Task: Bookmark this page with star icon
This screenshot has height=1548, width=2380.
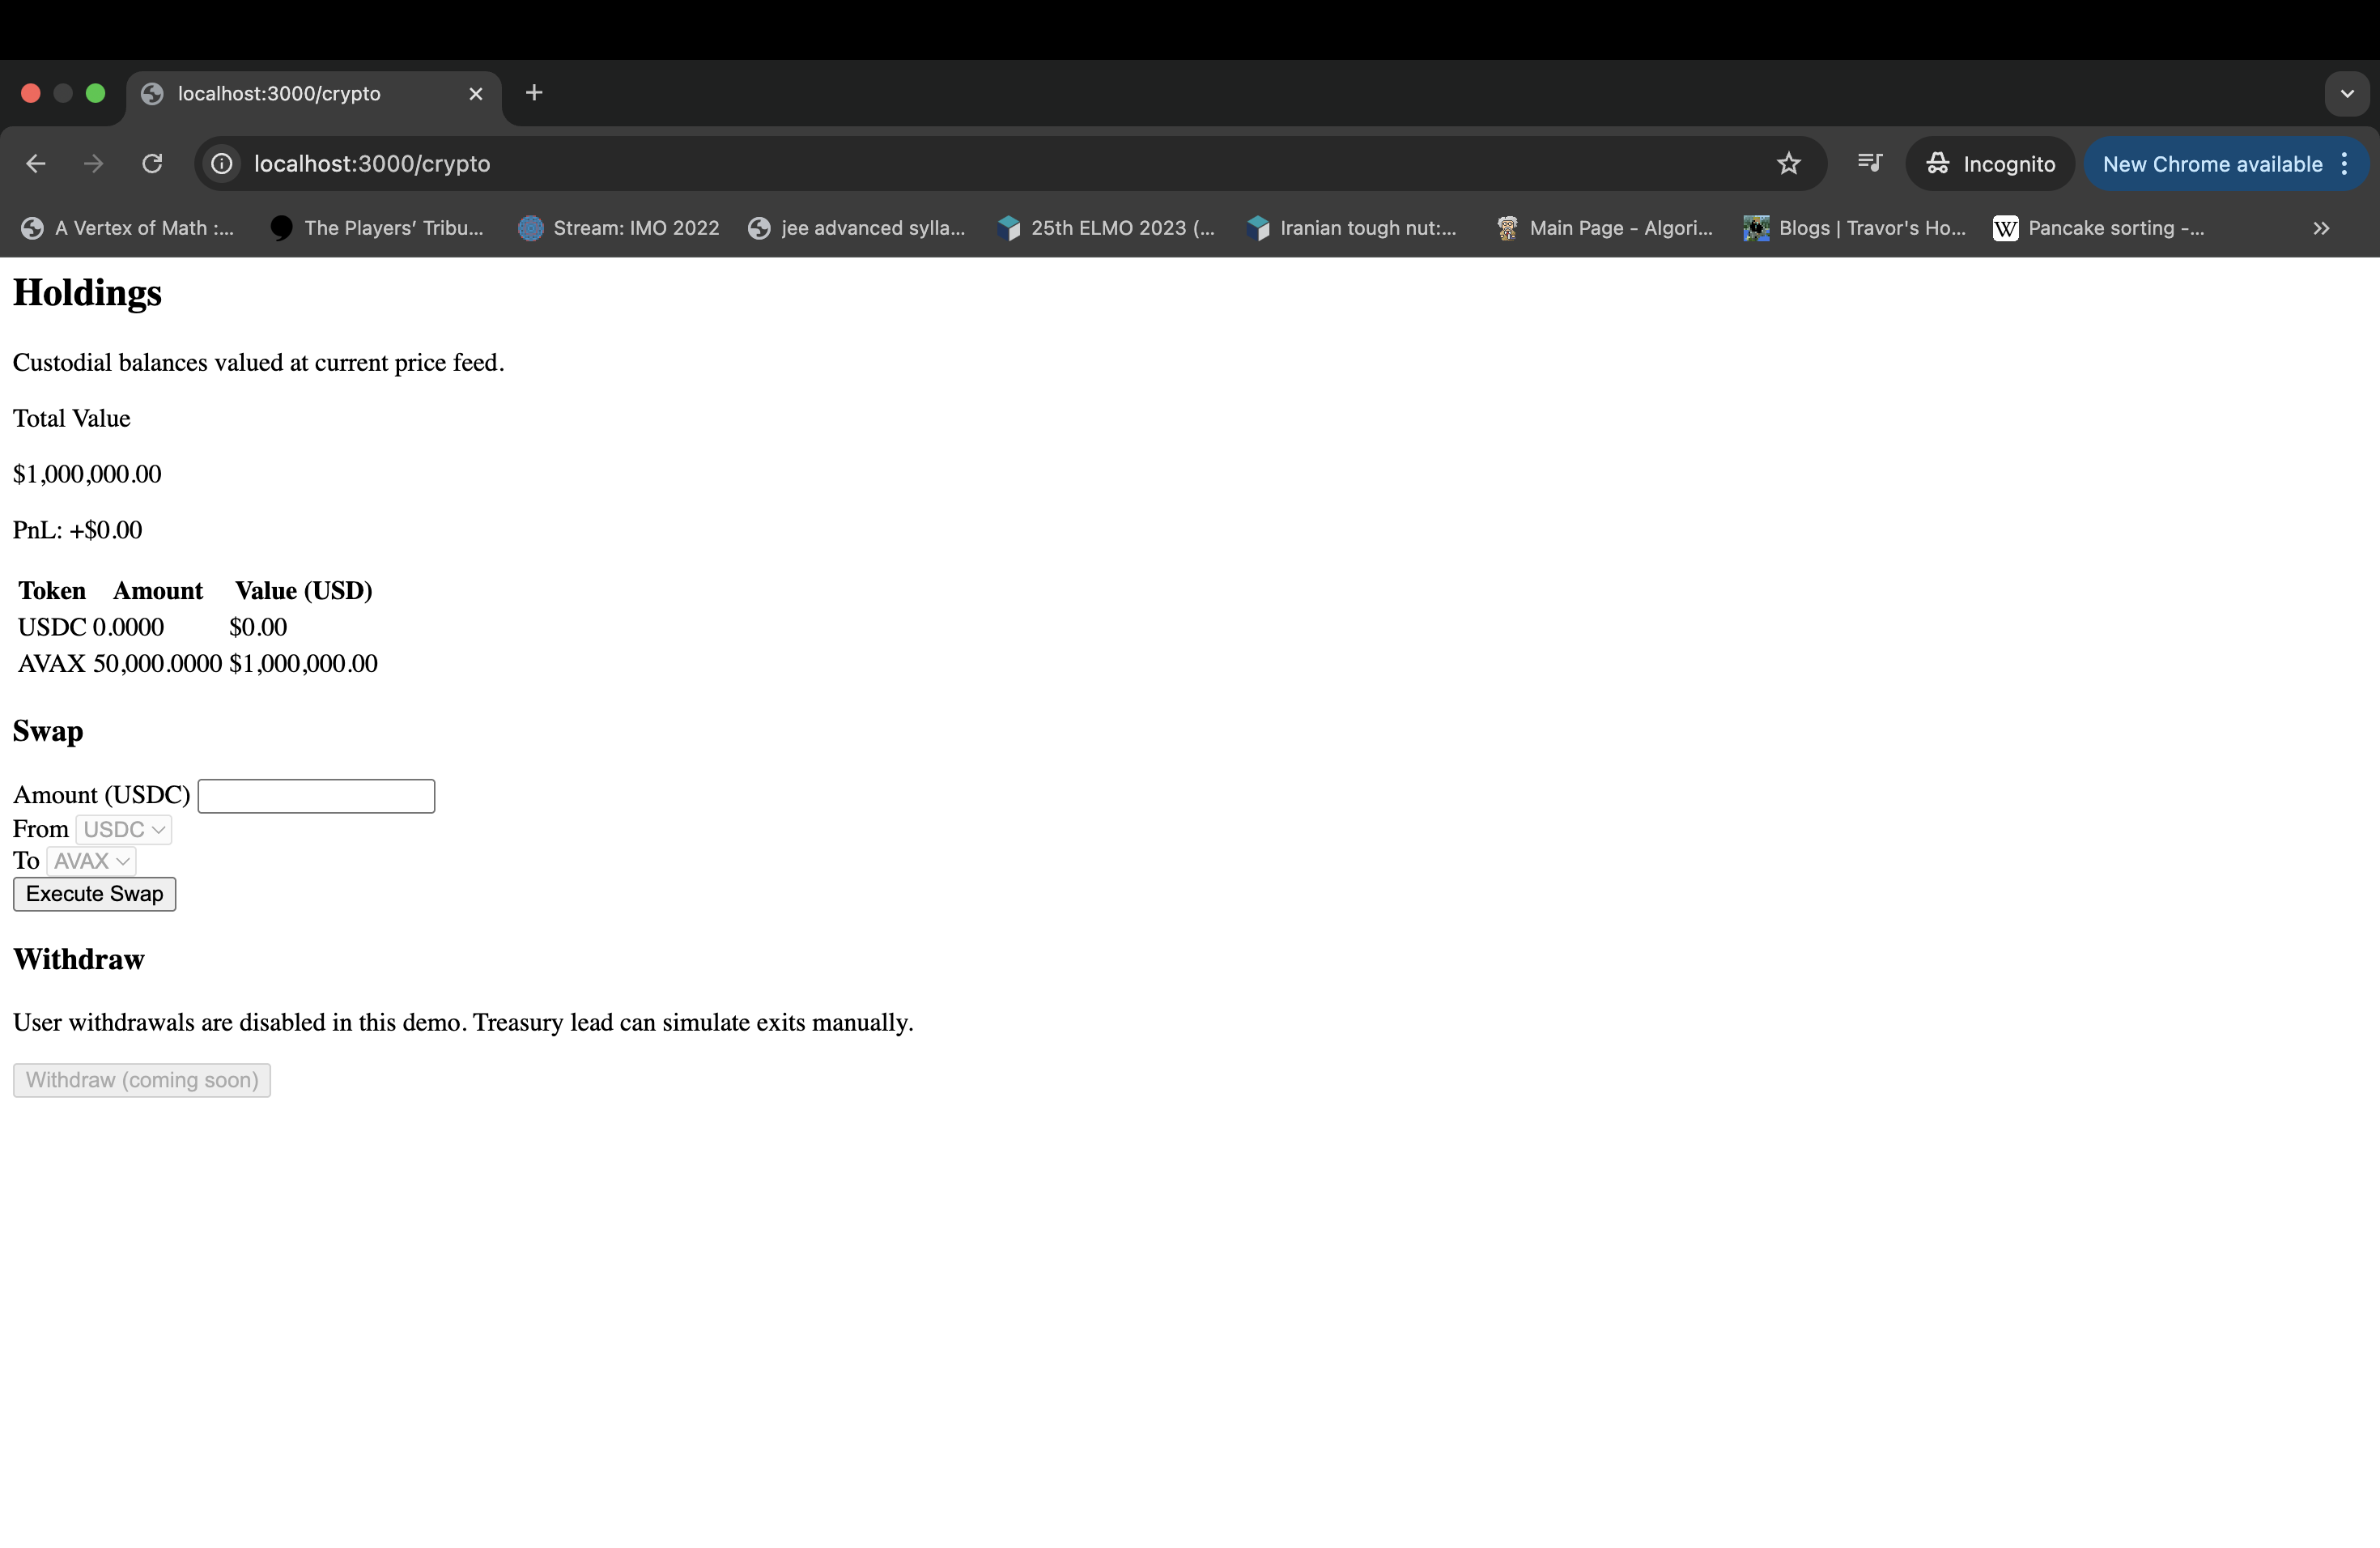Action: (x=1788, y=164)
